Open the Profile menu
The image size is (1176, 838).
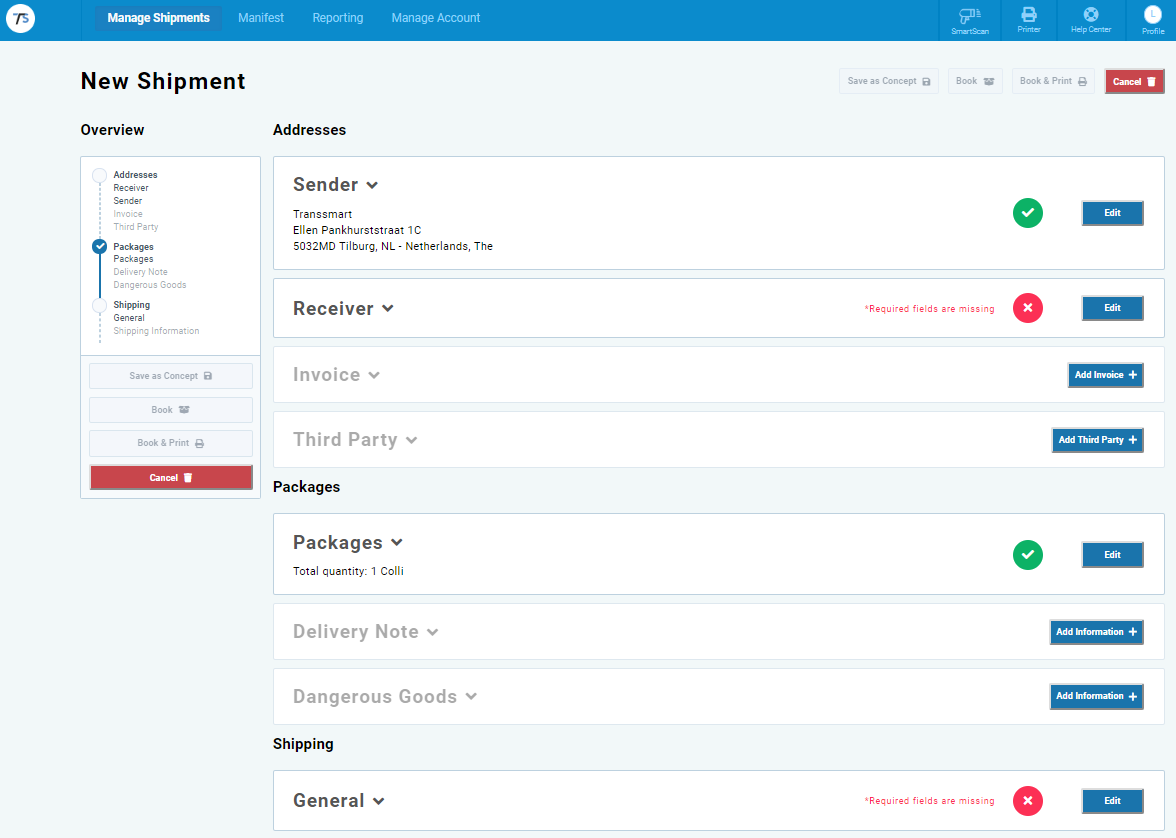pos(1152,20)
